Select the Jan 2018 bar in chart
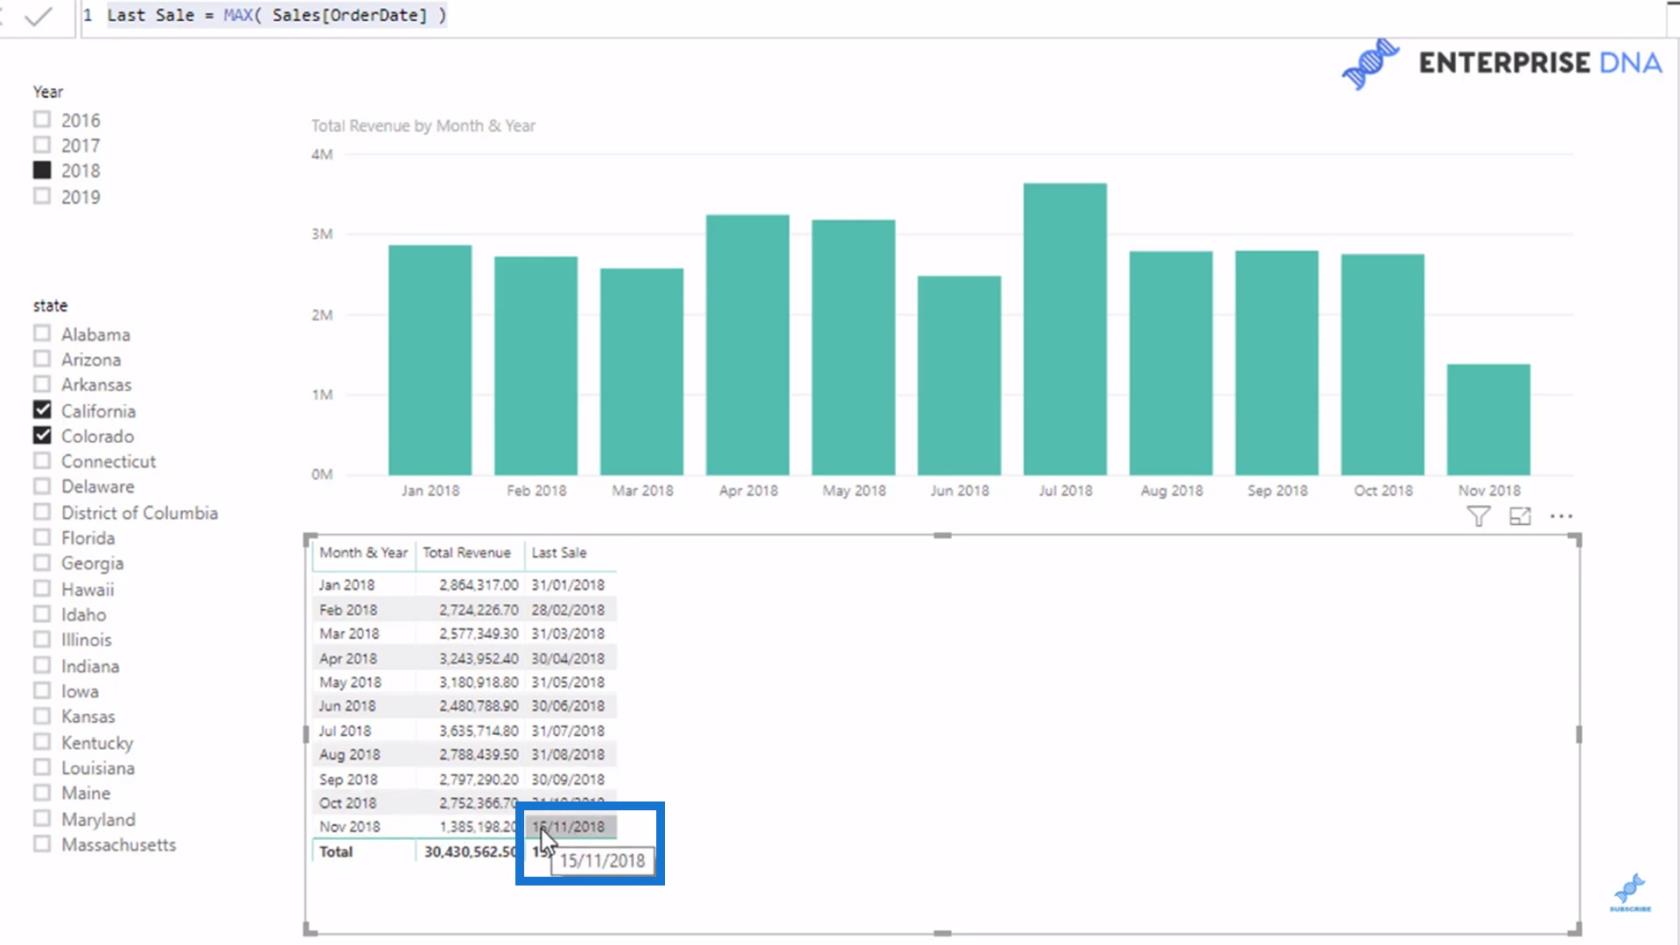The height and width of the screenshot is (945, 1680). (430, 360)
